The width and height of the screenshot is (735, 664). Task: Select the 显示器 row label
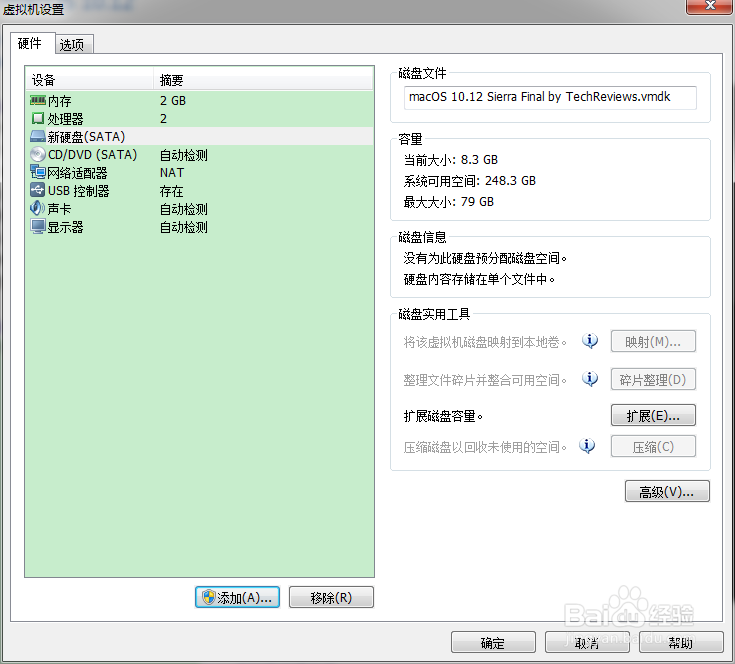tap(65, 227)
